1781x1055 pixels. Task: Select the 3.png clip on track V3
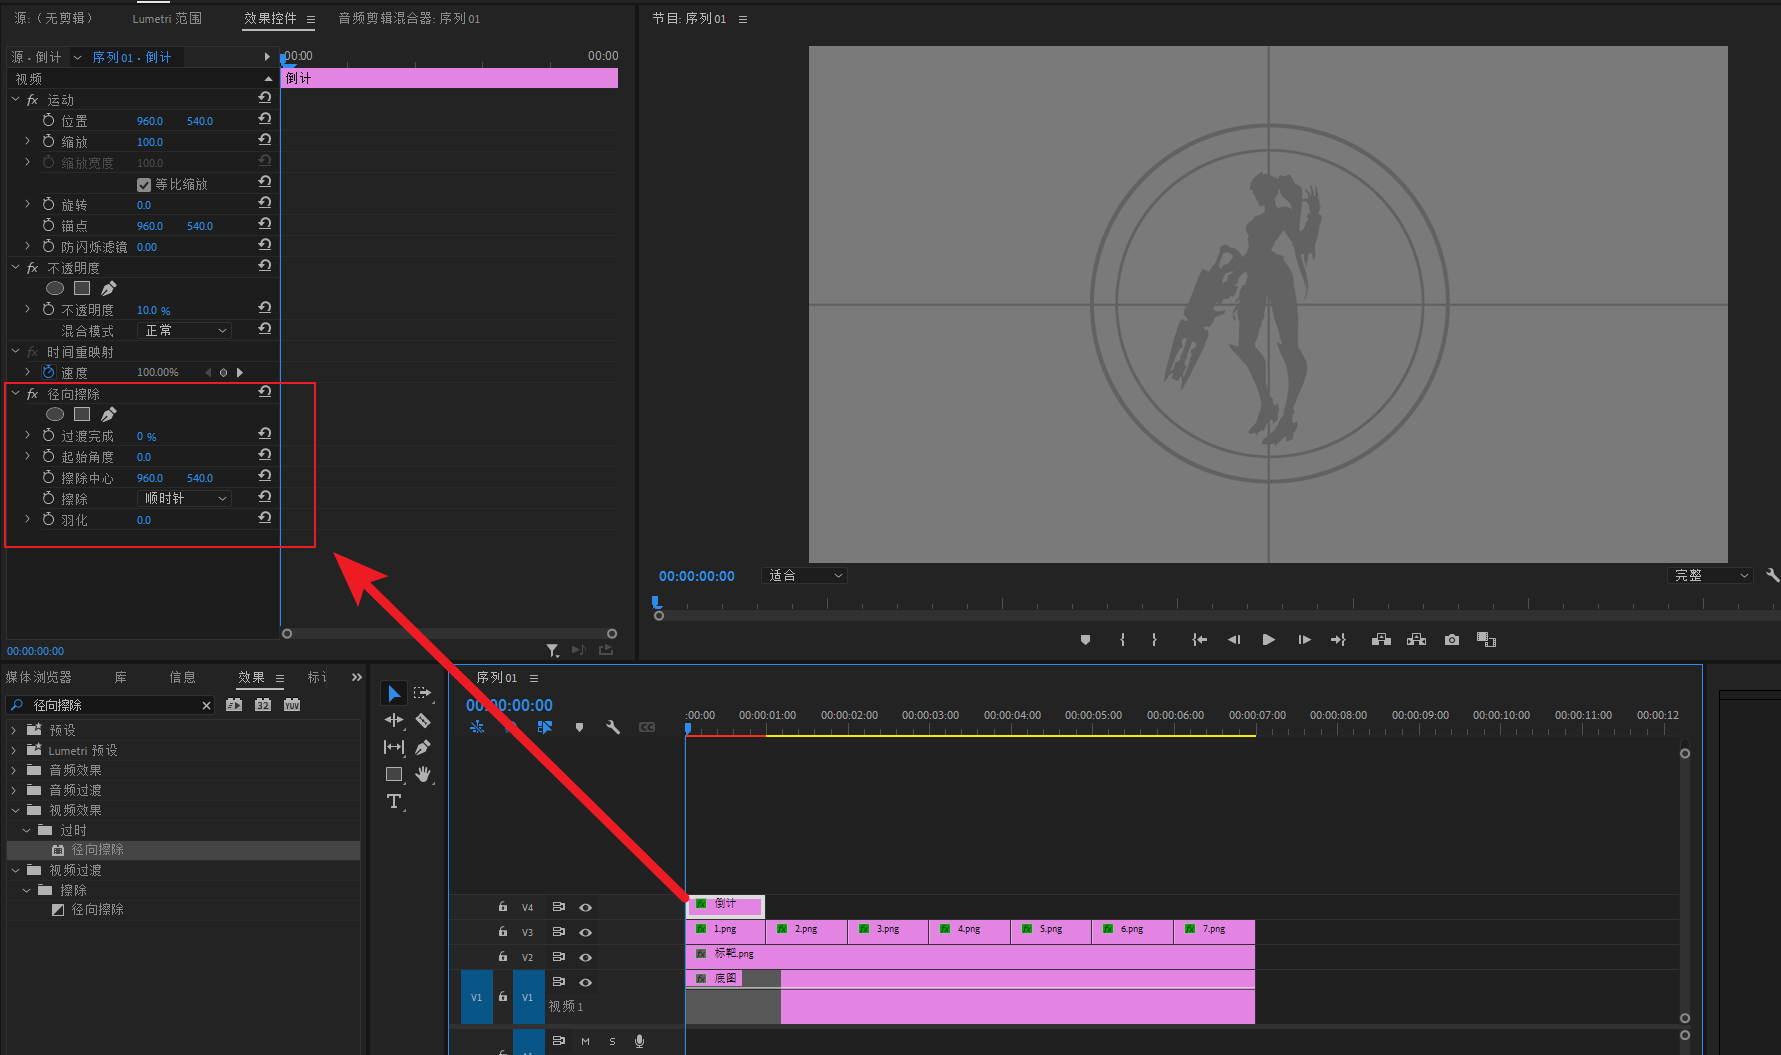coord(887,930)
